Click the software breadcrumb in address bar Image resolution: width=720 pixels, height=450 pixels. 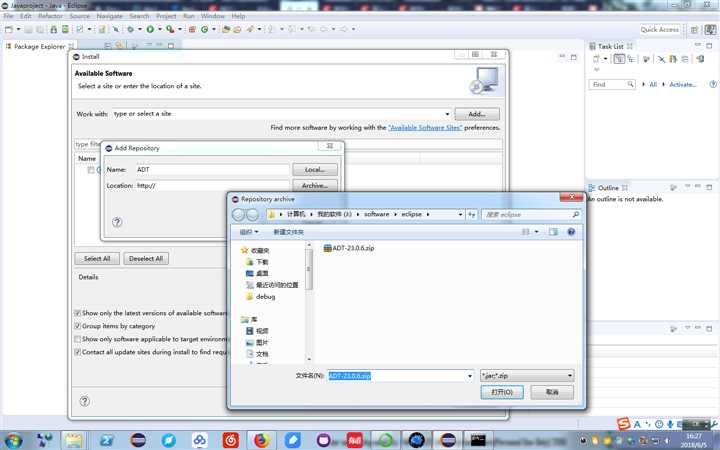(377, 214)
